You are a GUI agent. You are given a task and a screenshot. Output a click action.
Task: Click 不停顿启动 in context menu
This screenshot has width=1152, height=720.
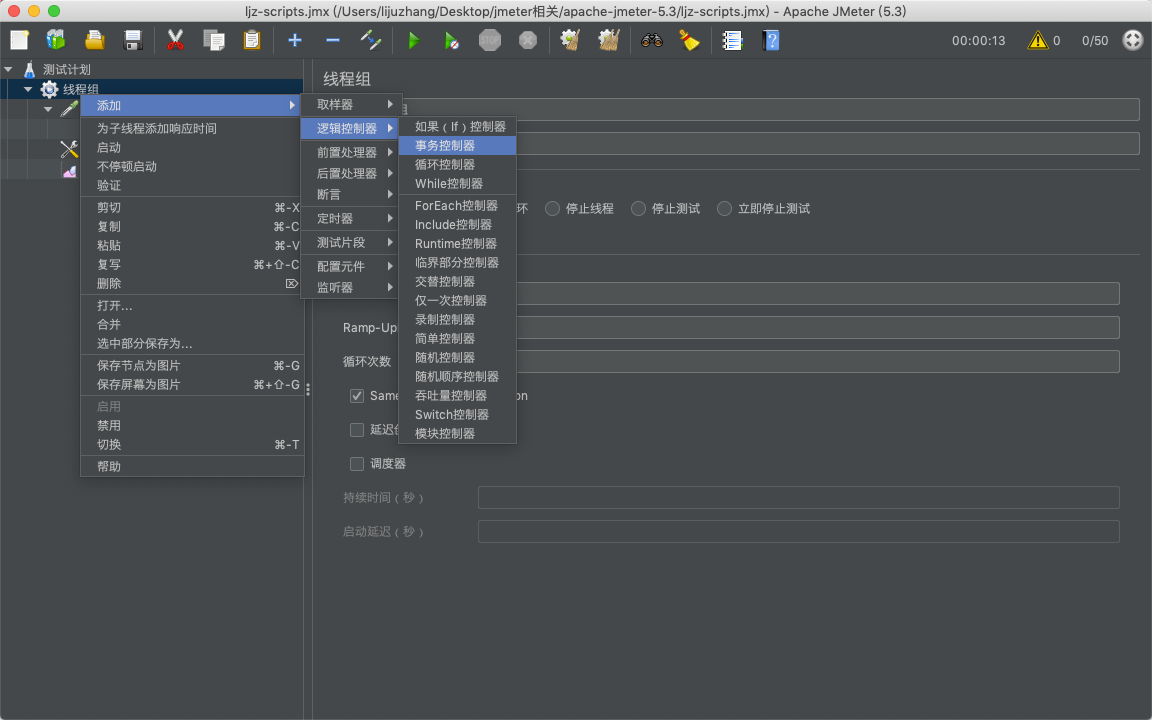click(x=192, y=167)
